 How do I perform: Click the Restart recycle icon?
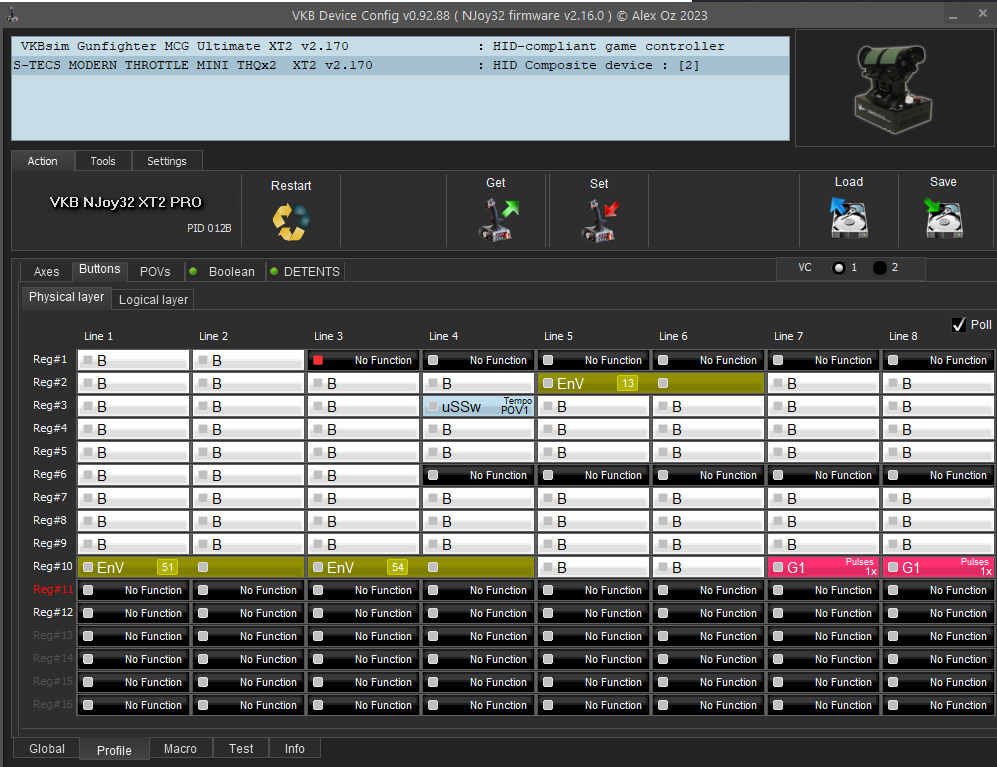(x=291, y=221)
